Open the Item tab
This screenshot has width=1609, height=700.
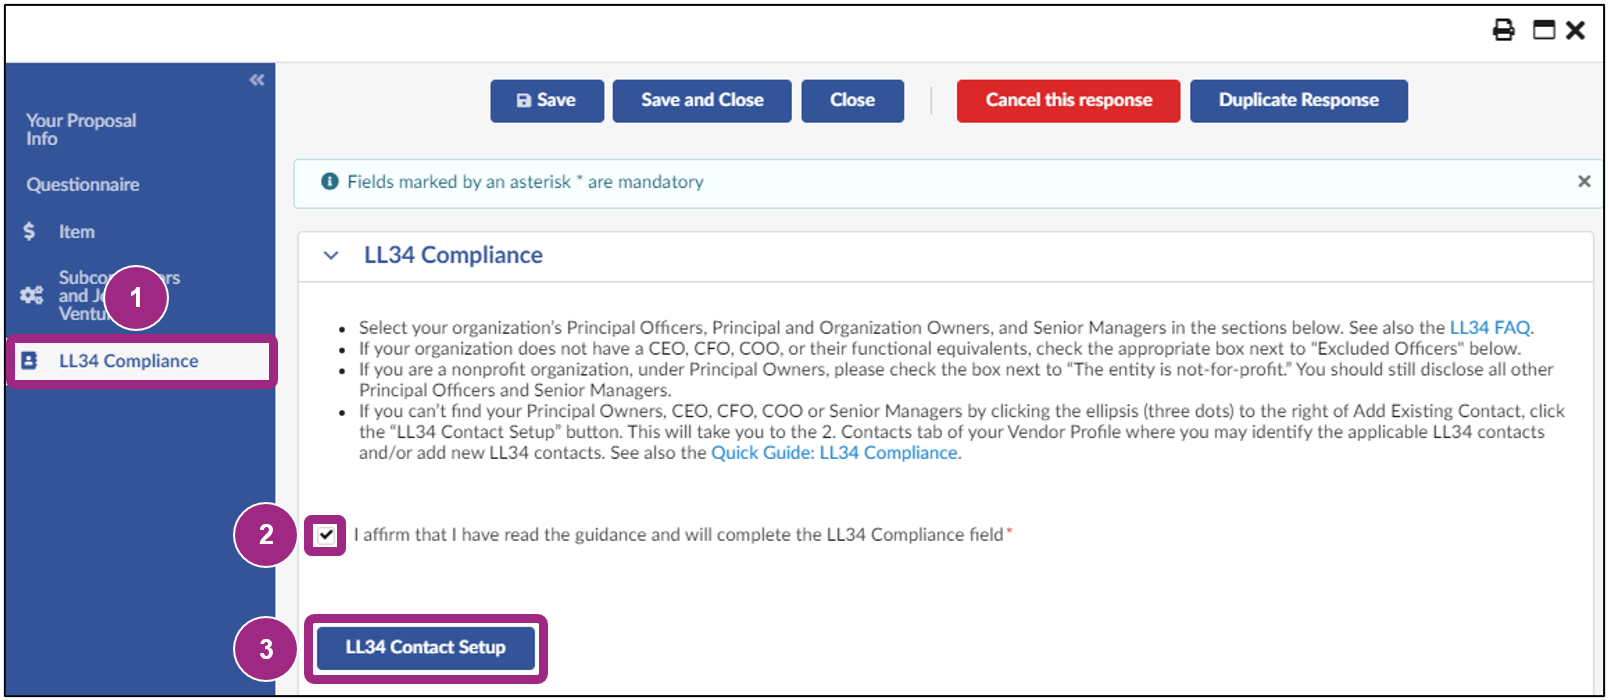click(76, 231)
